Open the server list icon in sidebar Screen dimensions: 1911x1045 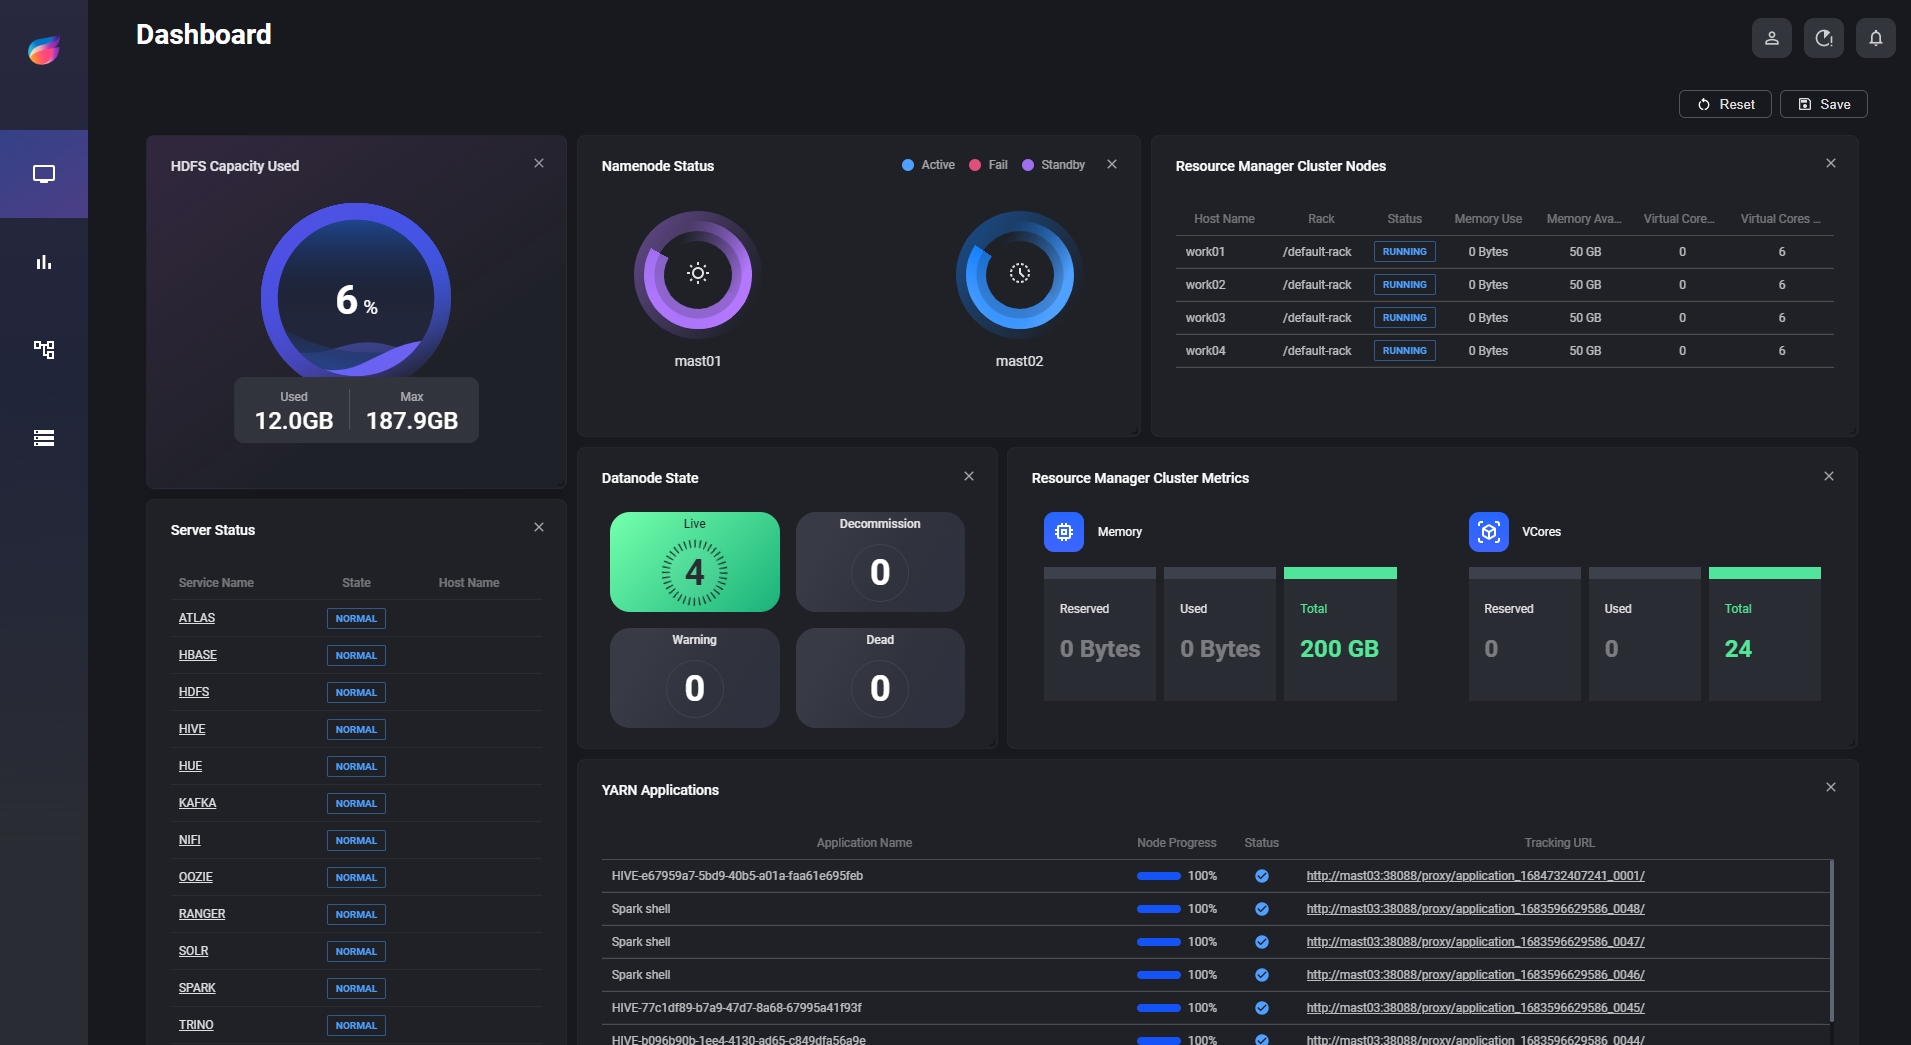[44, 438]
